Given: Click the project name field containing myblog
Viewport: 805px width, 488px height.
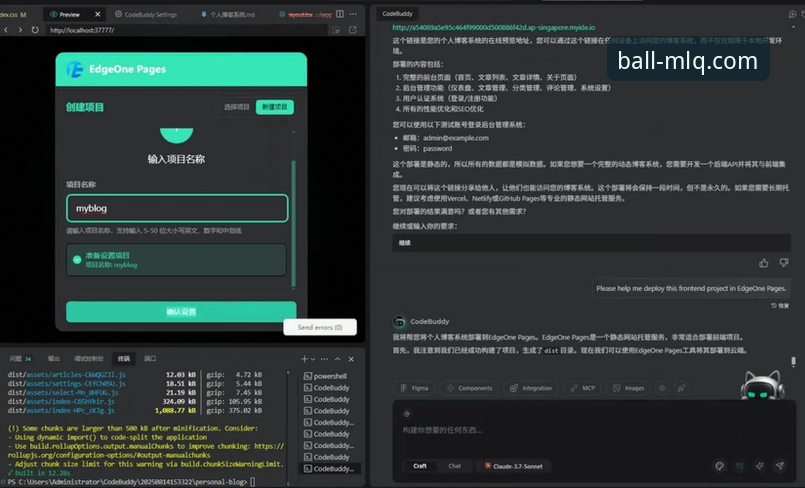Looking at the screenshot, I should click(x=177, y=208).
